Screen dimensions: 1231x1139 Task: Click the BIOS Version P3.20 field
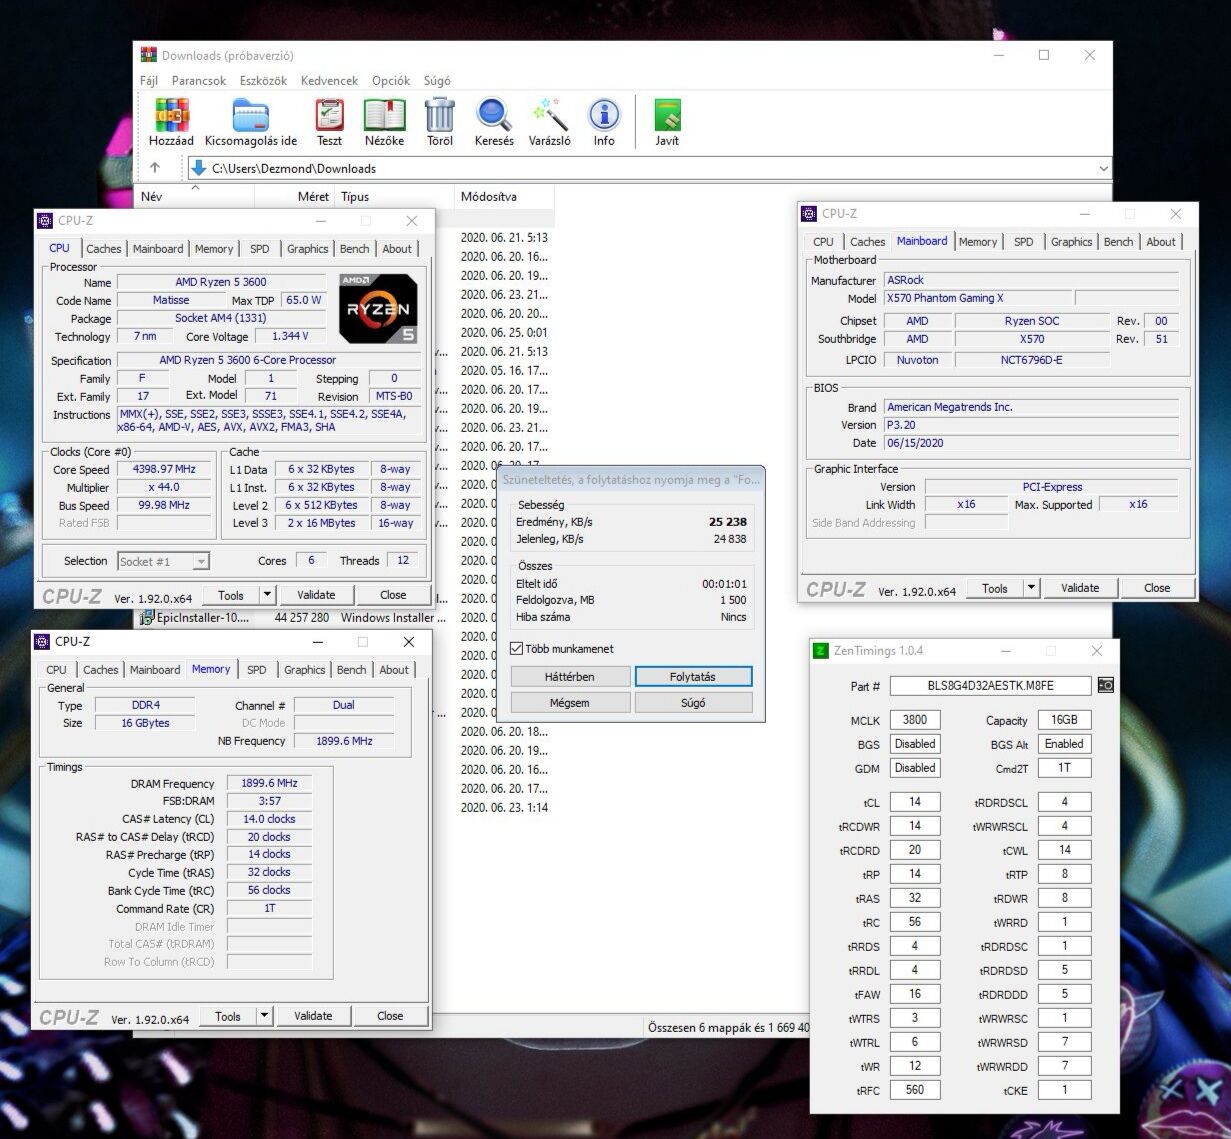[x=1031, y=425]
